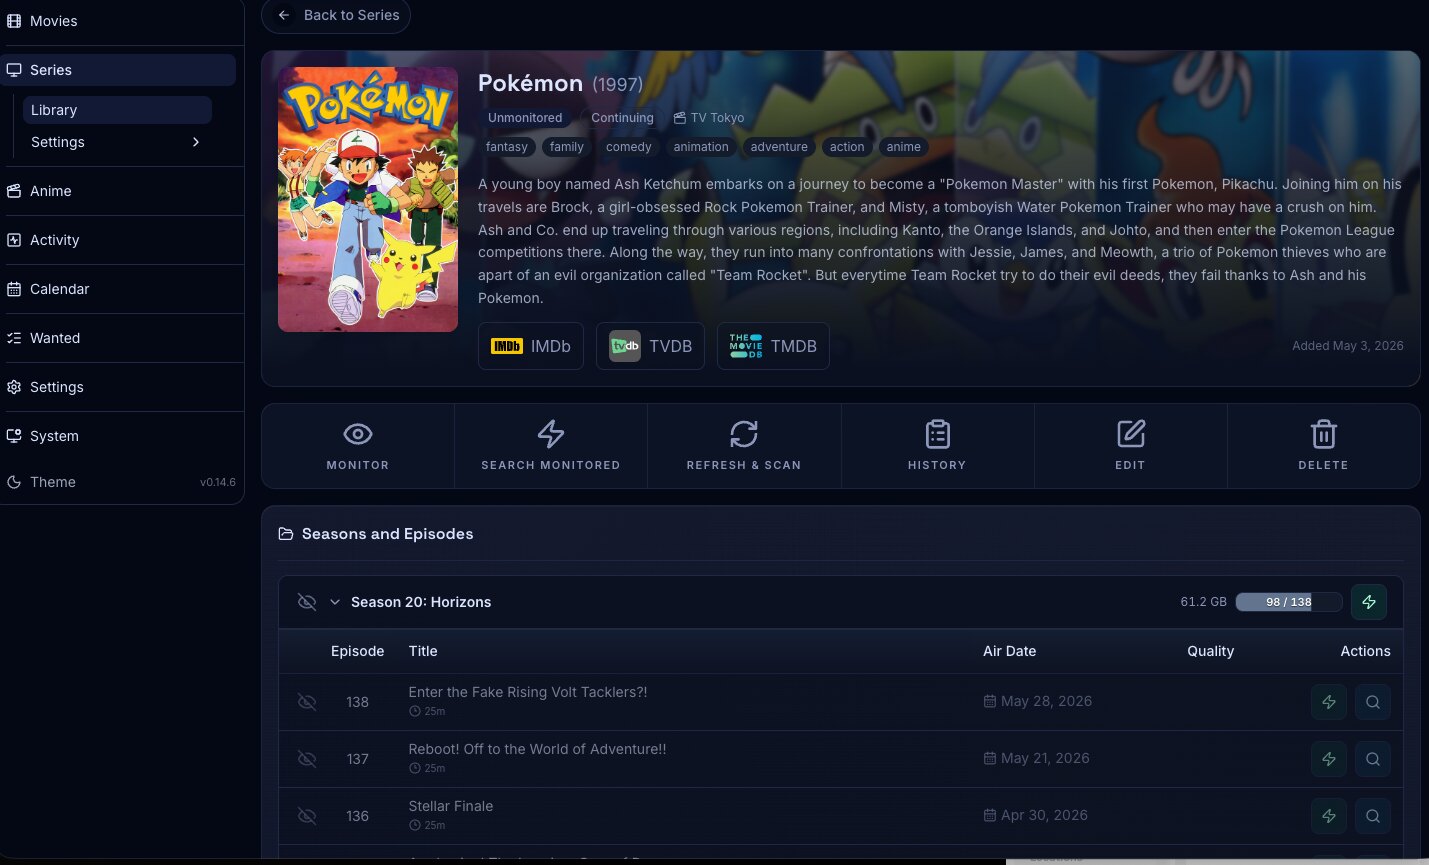Click the Series monitor icon in sidebar

click(x=14, y=70)
